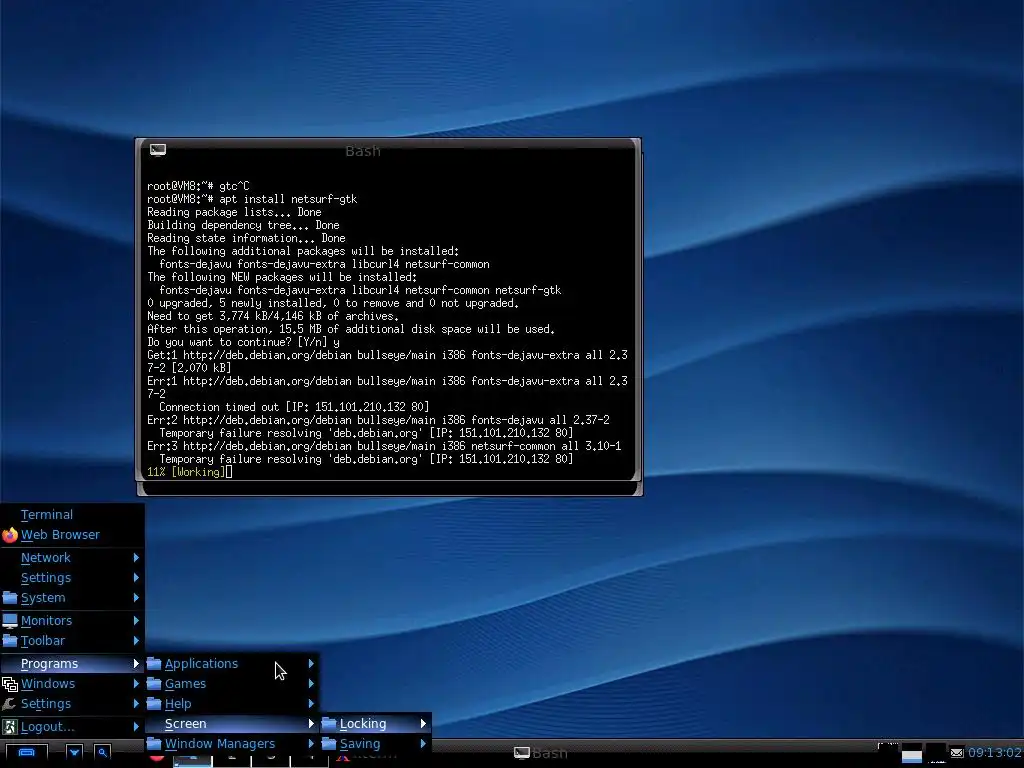Click the folder icon beside Applications
Image resolution: width=1024 pixels, height=768 pixels.
[154, 664]
